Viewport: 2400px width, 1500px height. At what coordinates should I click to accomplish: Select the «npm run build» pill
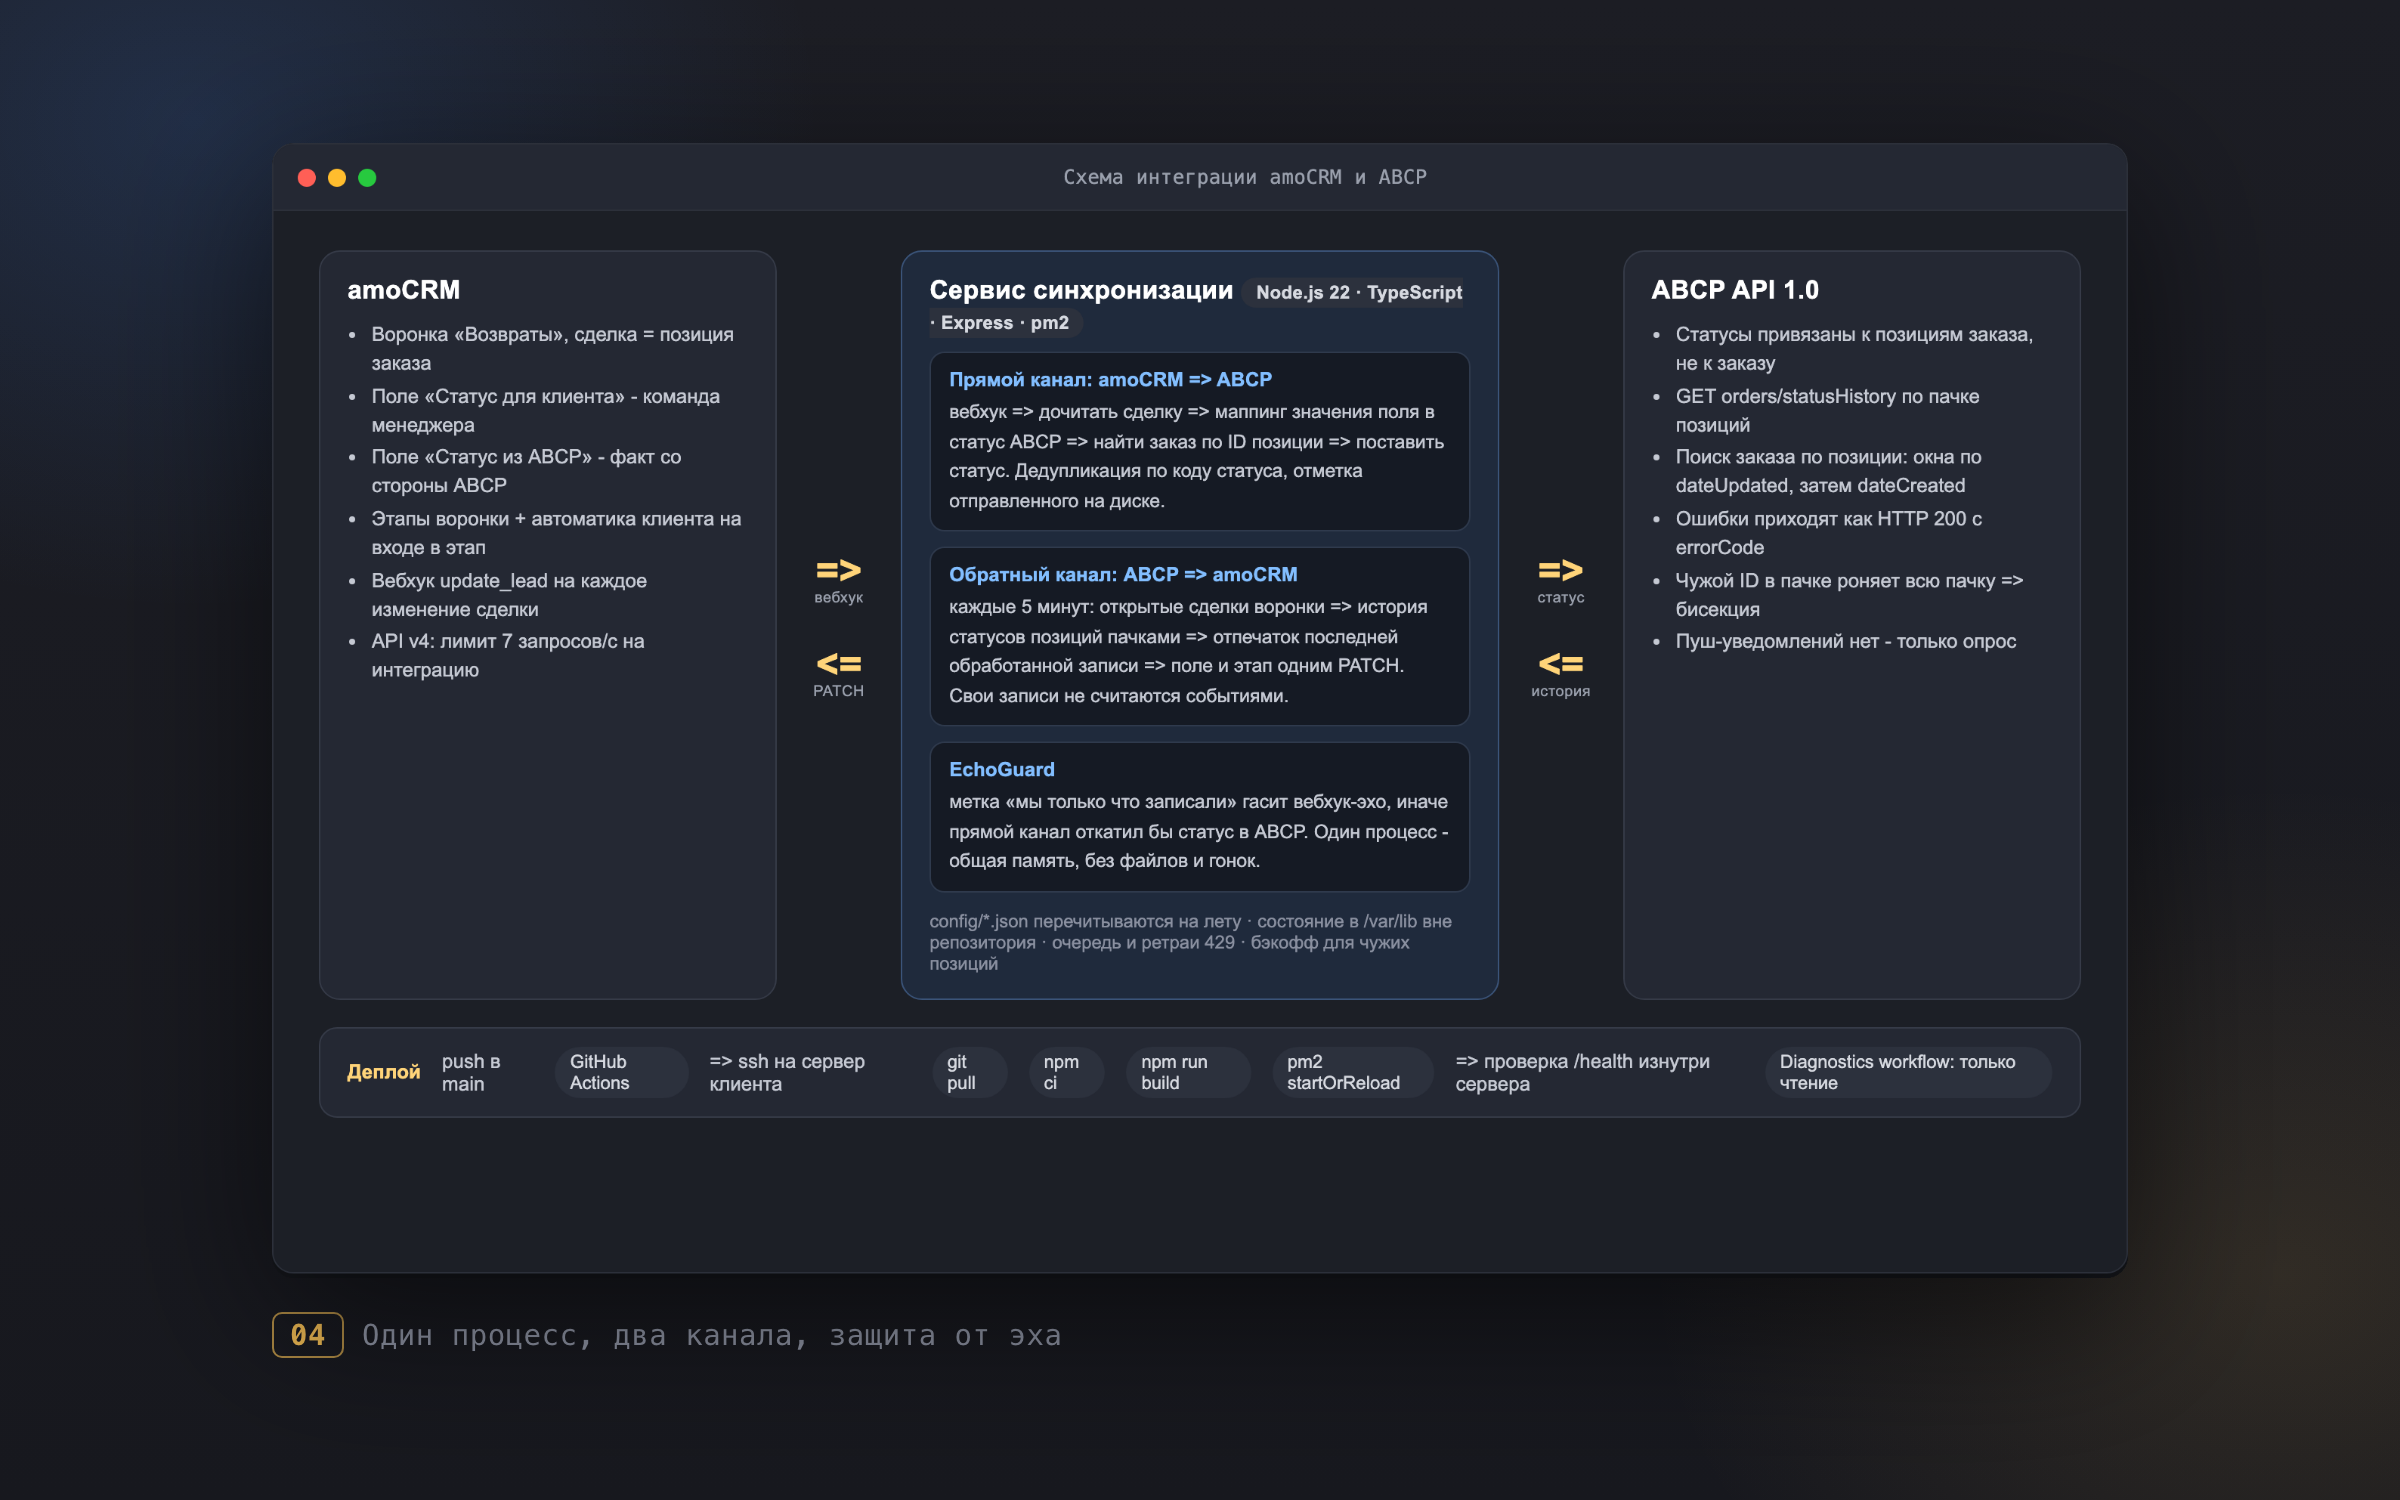click(x=1188, y=1072)
